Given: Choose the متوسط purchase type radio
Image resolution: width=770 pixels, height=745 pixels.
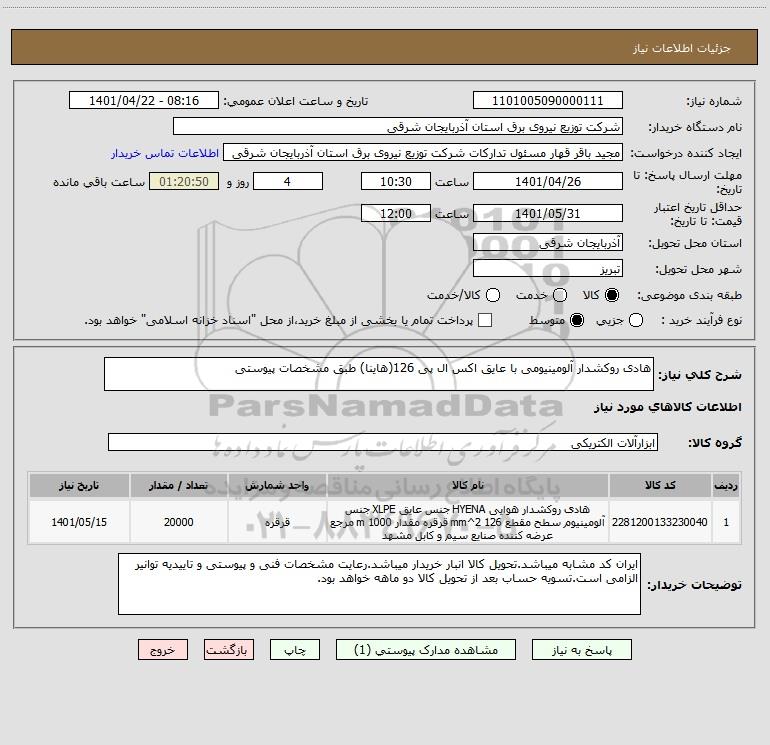Looking at the screenshot, I should click(x=577, y=320).
